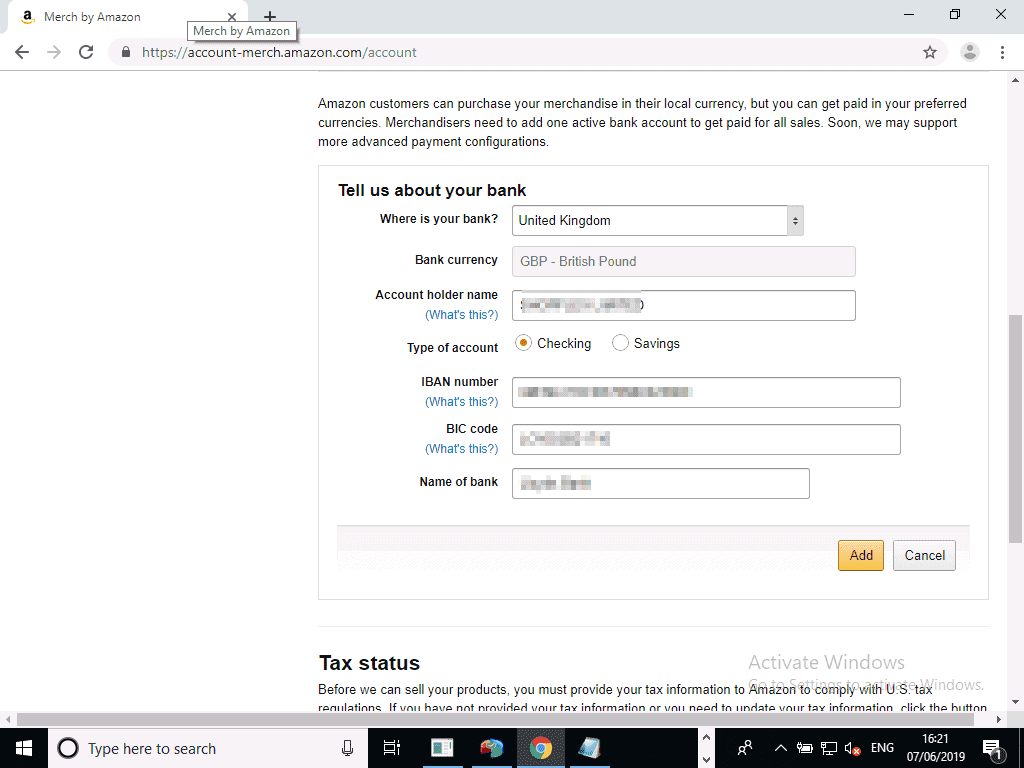The height and width of the screenshot is (768, 1024).
Task: Select the Checking account type
Action: pos(523,343)
